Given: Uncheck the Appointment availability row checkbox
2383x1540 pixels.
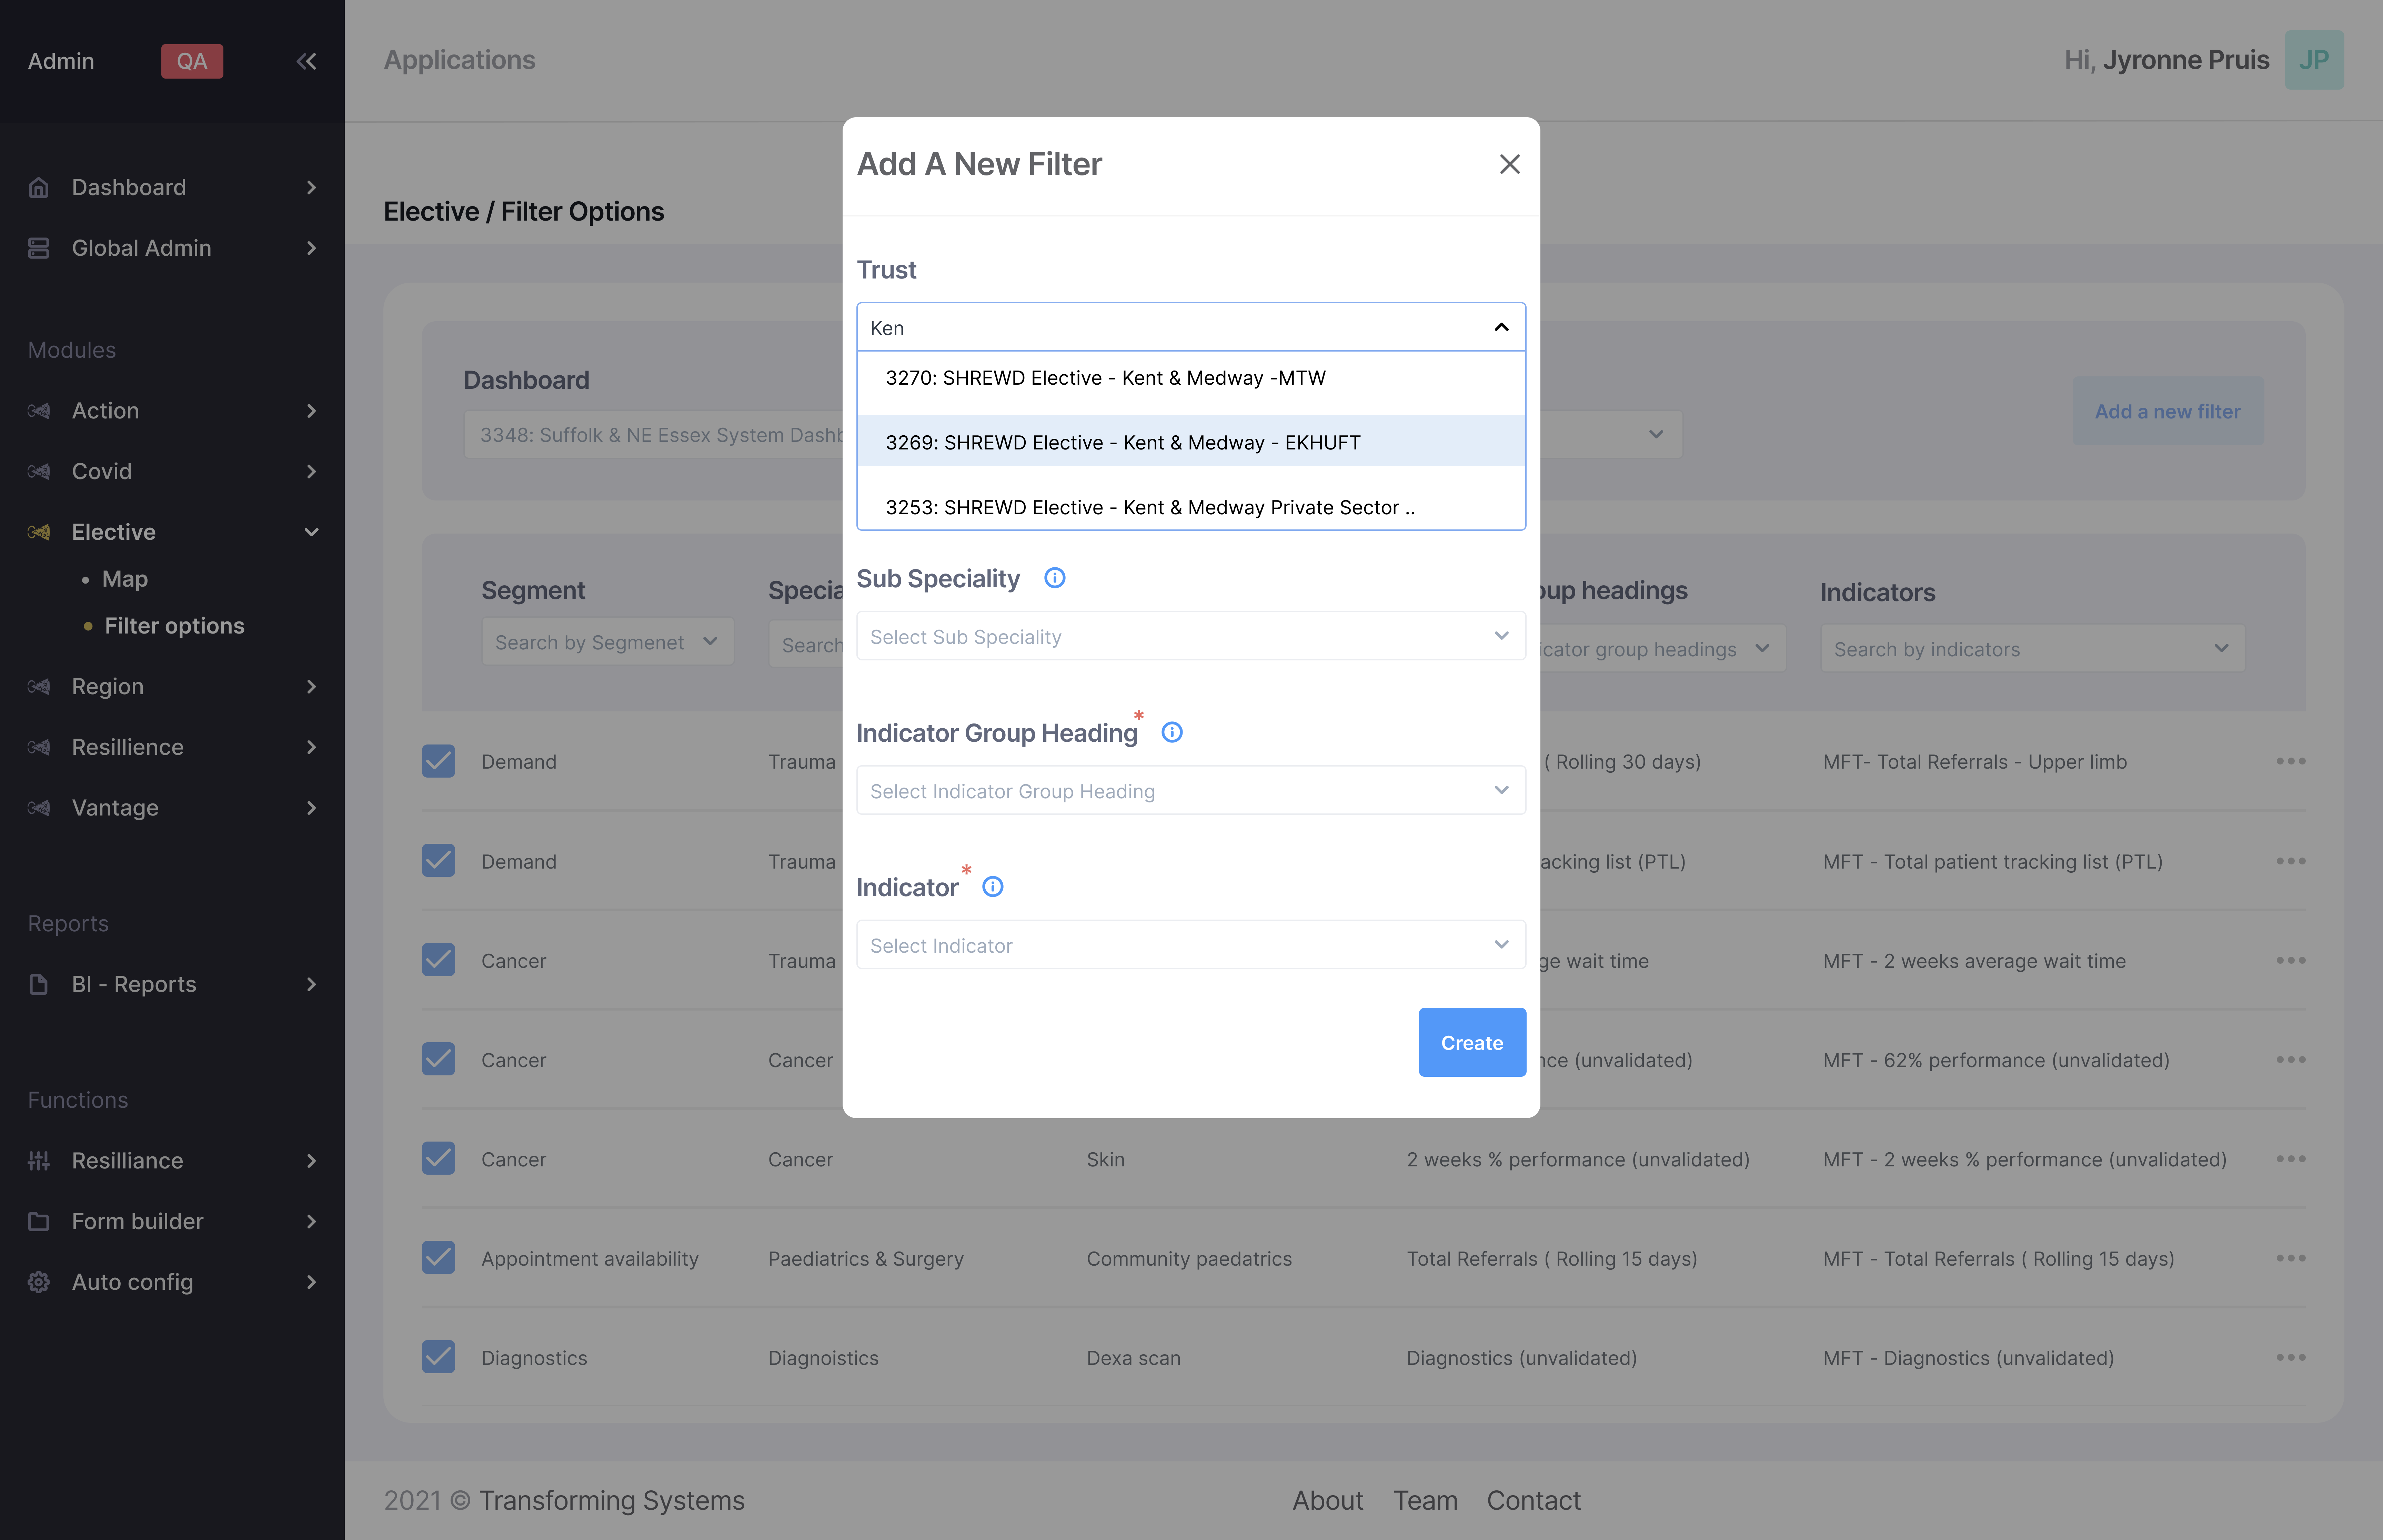Looking at the screenshot, I should 438,1258.
